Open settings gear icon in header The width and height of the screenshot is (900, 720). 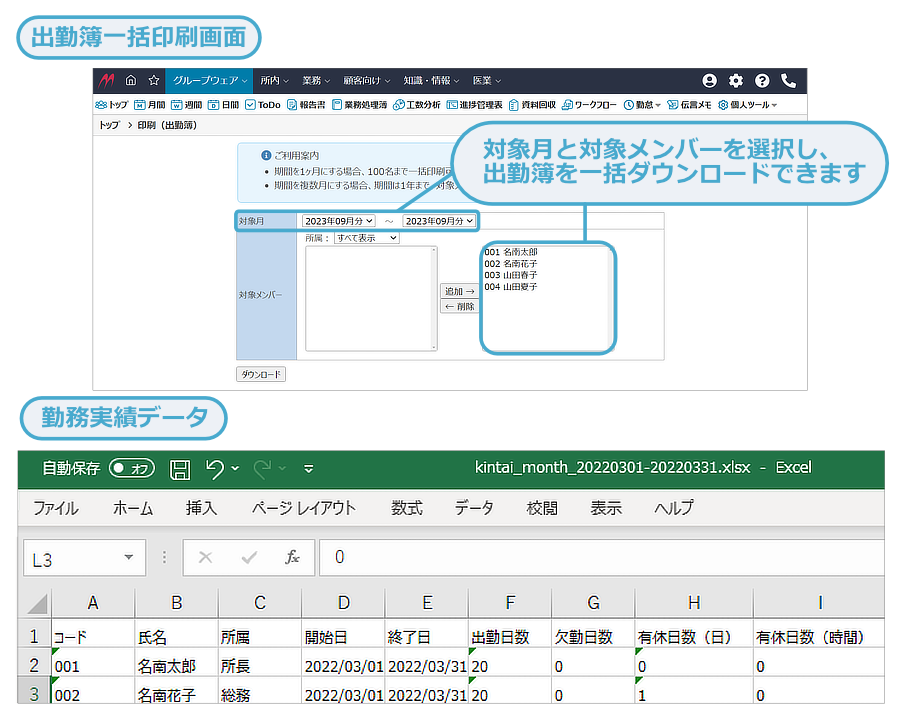click(x=736, y=81)
